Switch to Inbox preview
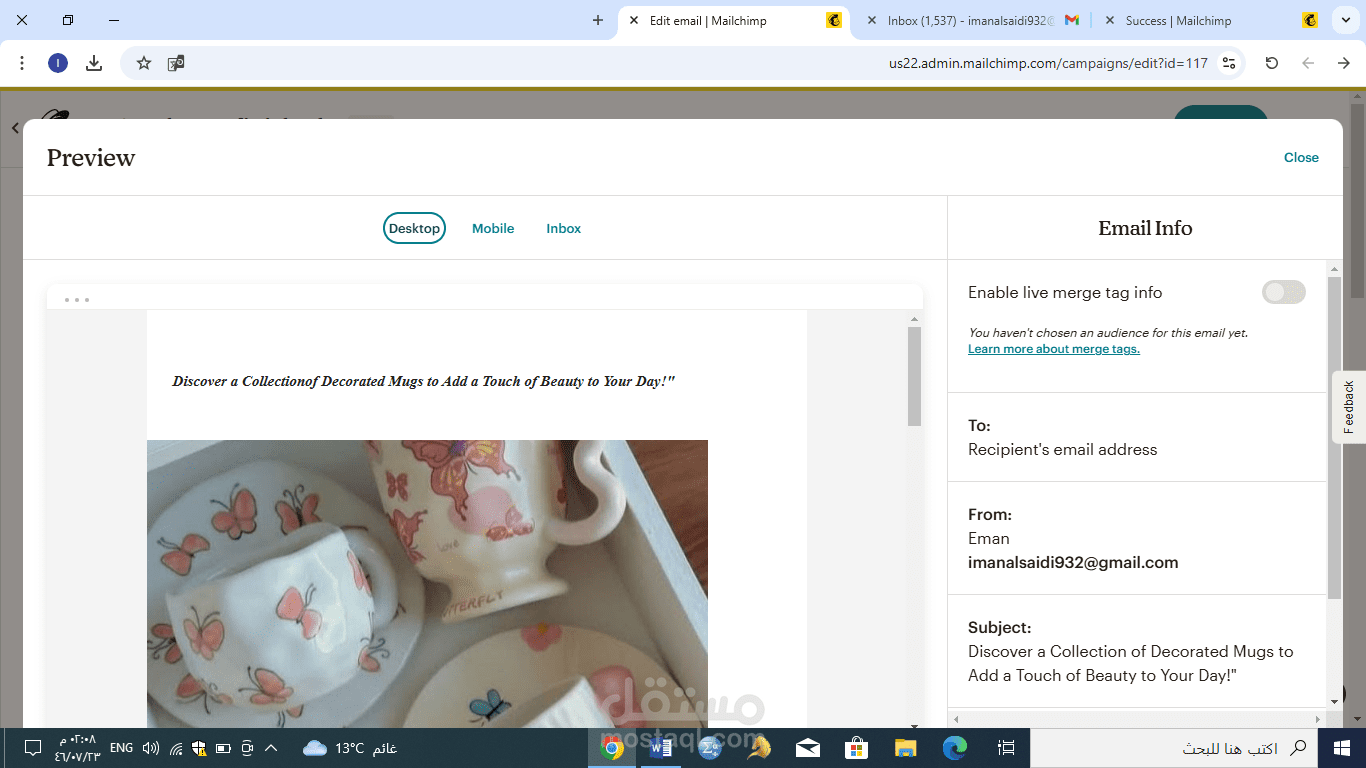This screenshot has height=768, width=1366. pos(563,228)
